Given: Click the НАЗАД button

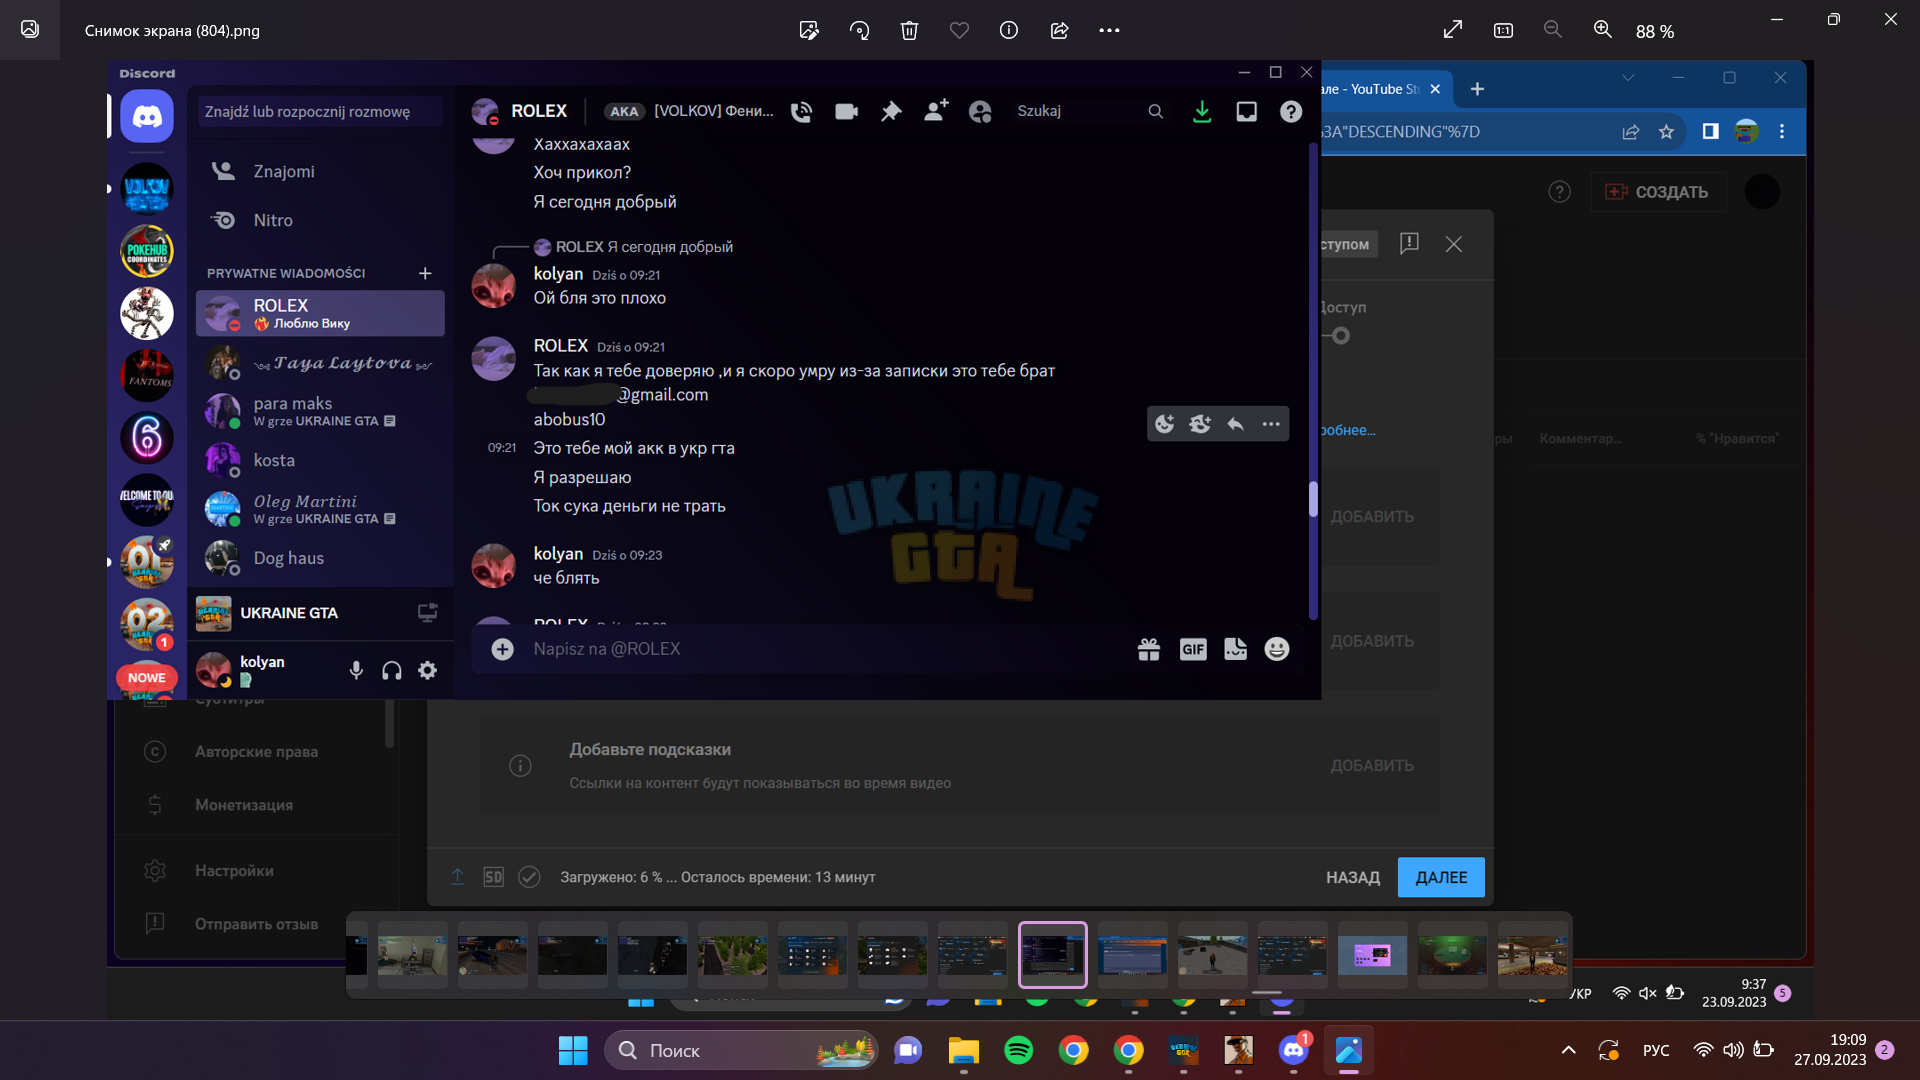Looking at the screenshot, I should pos(1353,877).
